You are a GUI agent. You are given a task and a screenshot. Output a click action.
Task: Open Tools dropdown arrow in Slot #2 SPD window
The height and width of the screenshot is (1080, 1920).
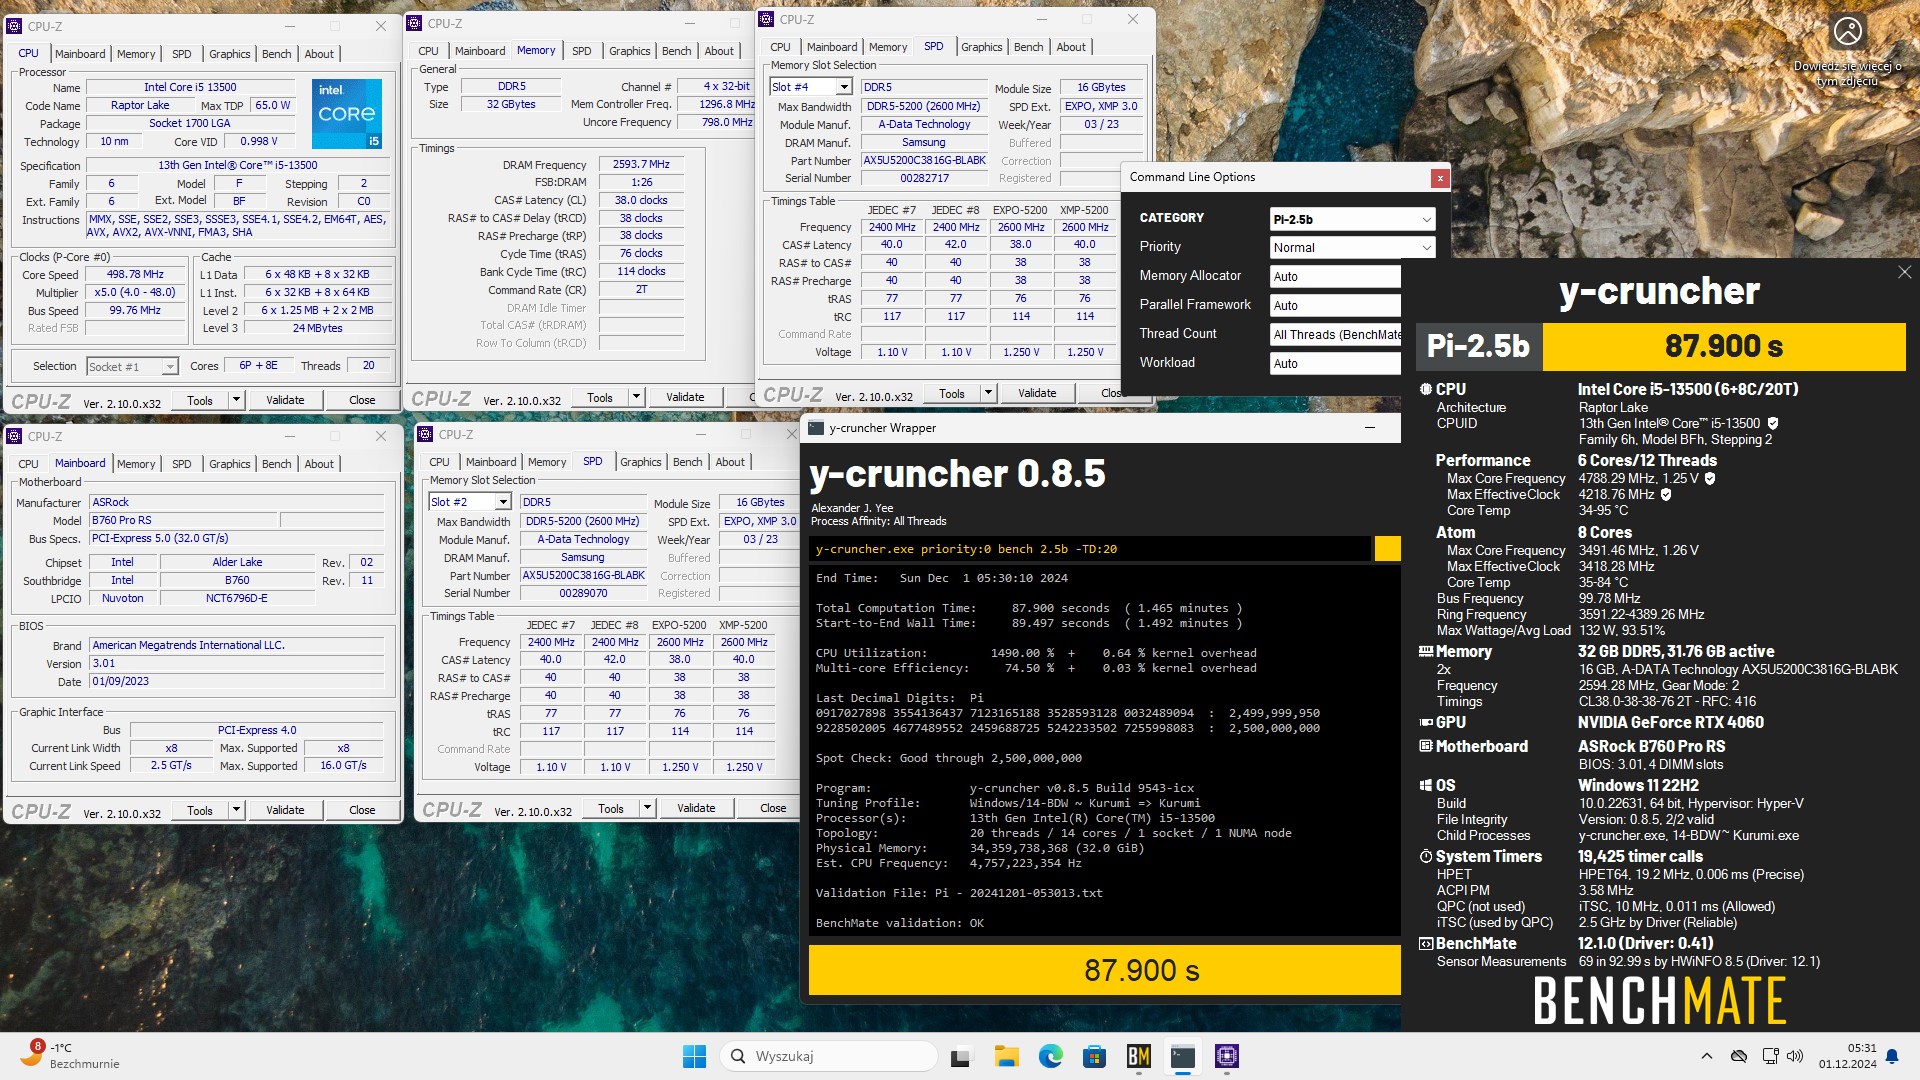[647, 808]
